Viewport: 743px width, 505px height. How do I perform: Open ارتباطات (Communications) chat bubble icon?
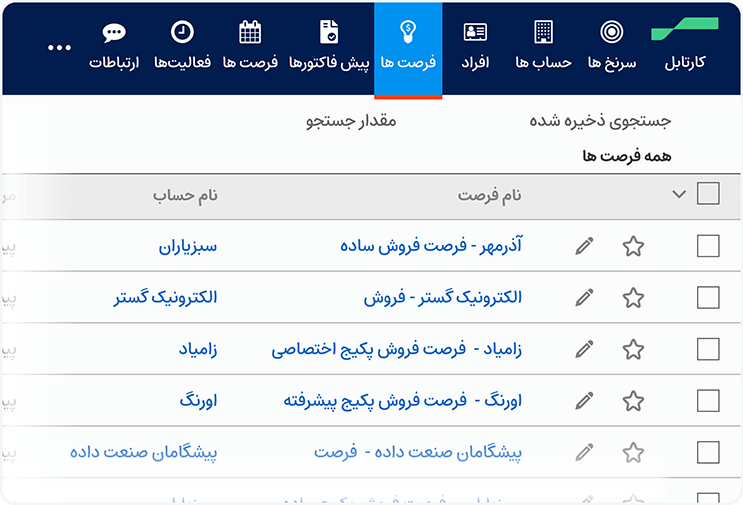114,33
